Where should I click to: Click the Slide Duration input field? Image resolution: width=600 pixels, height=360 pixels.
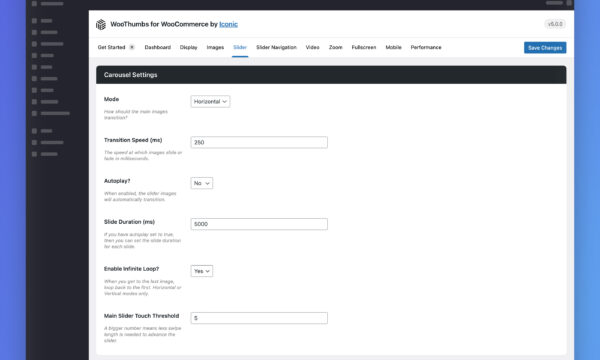pyautogui.click(x=259, y=224)
